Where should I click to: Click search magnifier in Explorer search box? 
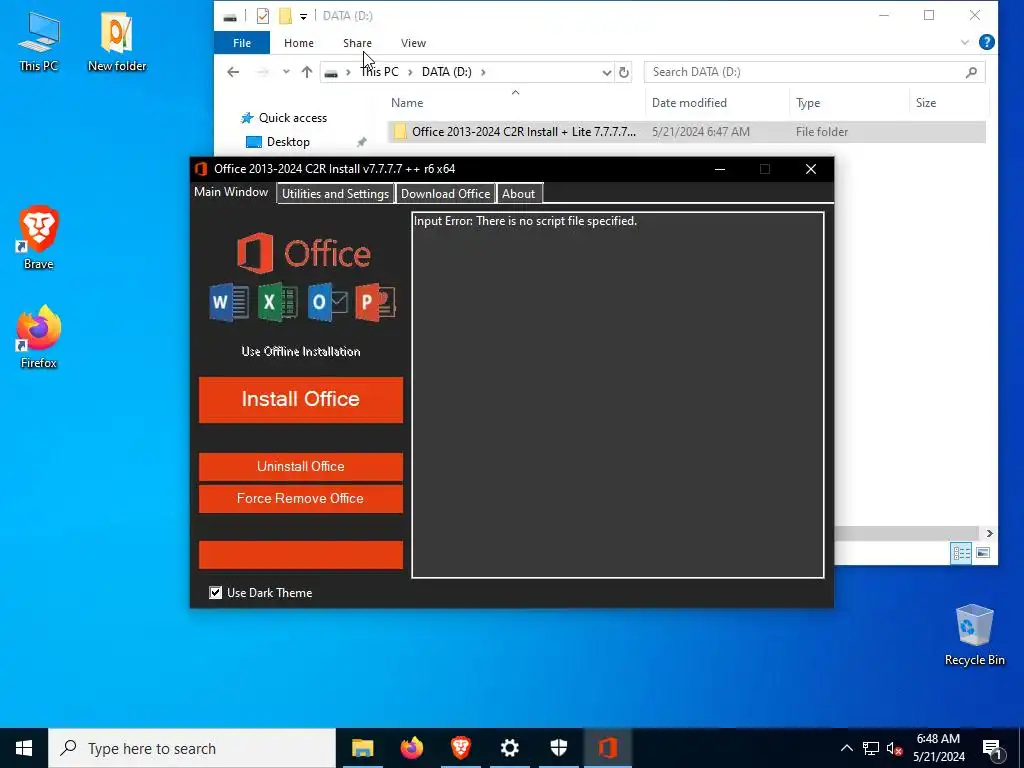click(971, 72)
